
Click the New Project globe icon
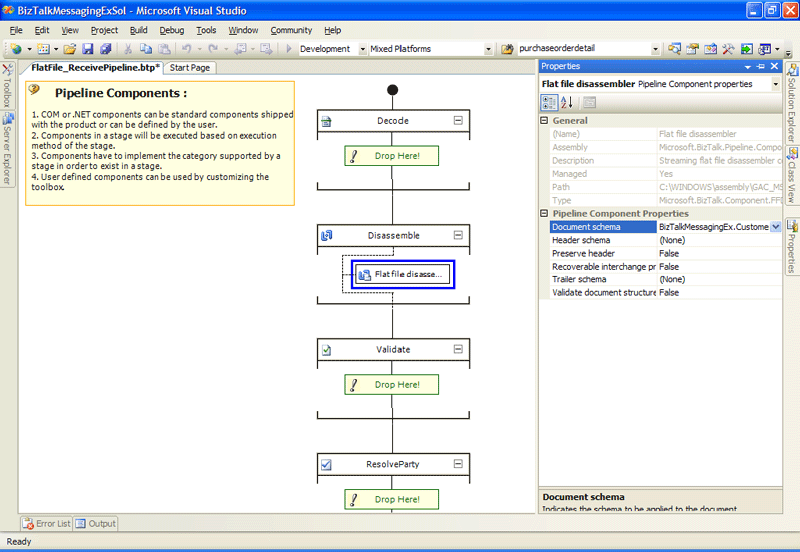pos(16,49)
